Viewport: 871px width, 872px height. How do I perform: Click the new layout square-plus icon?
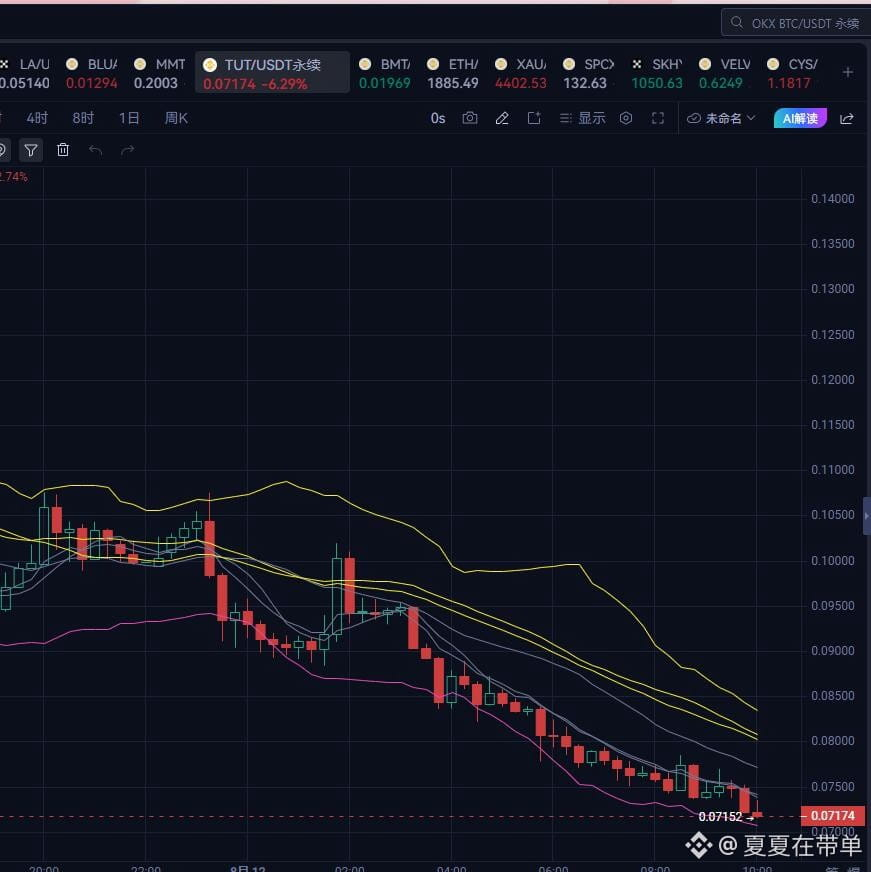point(534,118)
